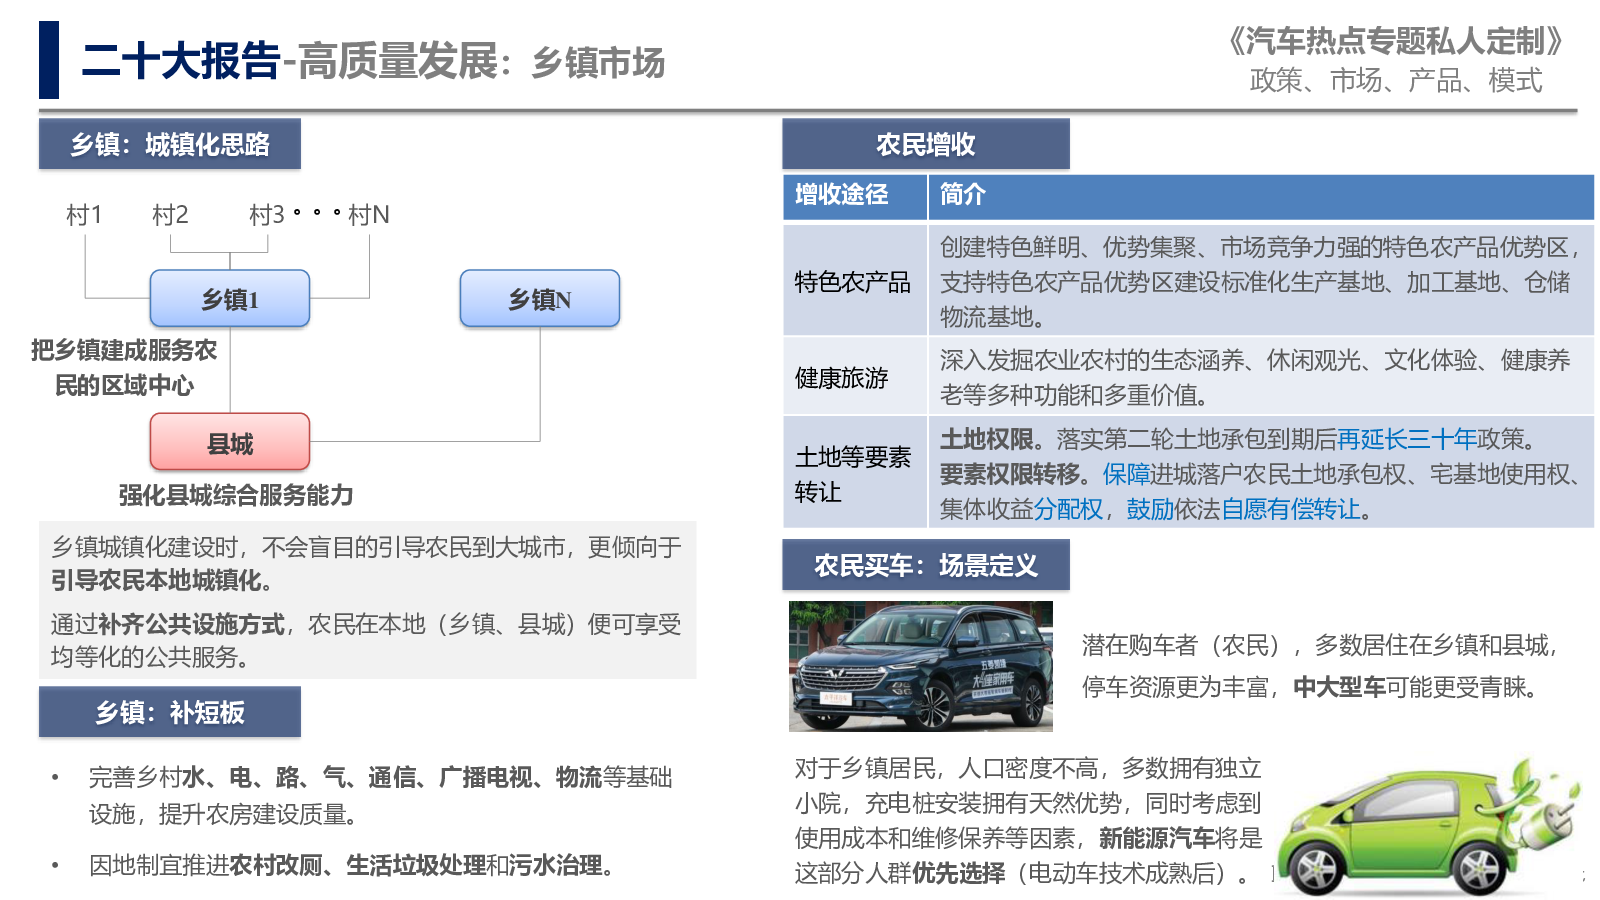The height and width of the screenshot is (900, 1600).
Task: Click the 简介 table column header
Action: (x=962, y=195)
